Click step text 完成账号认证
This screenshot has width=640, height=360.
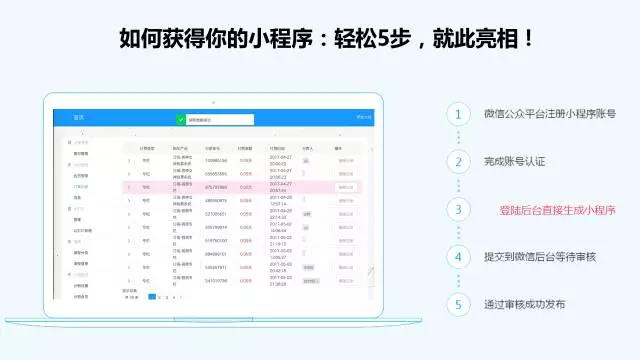pos(514,162)
